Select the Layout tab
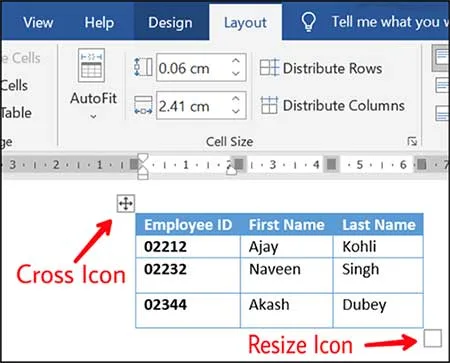Viewport: 450px width, 363px height. point(245,23)
